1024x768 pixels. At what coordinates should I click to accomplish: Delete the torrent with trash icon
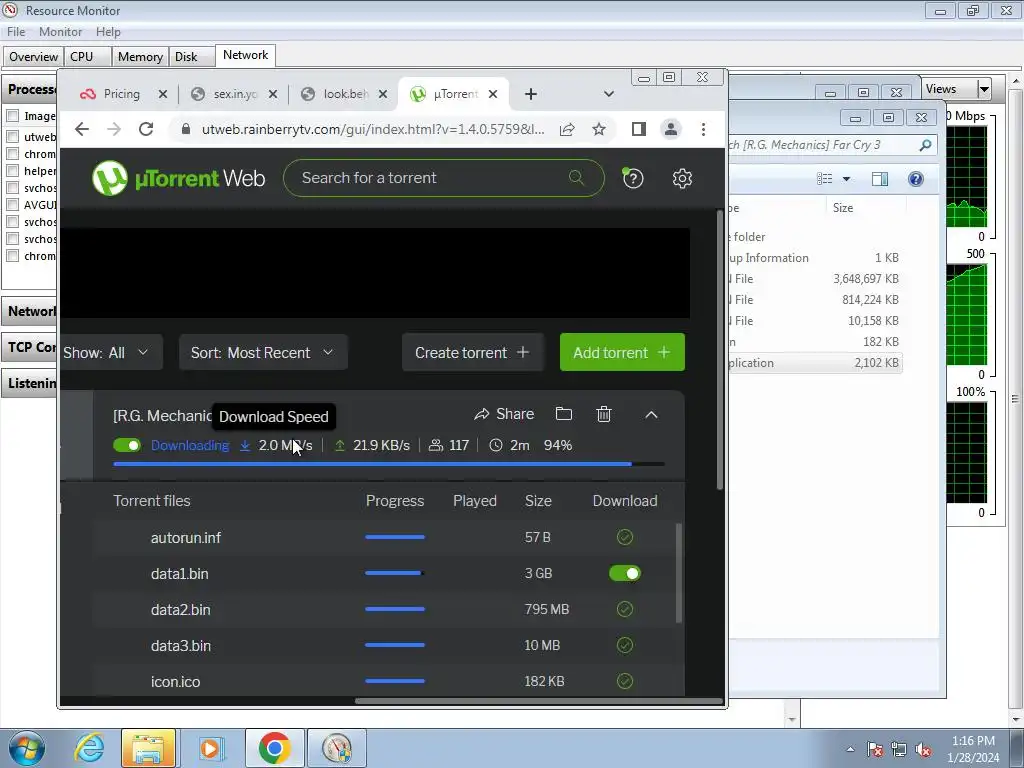pos(604,414)
